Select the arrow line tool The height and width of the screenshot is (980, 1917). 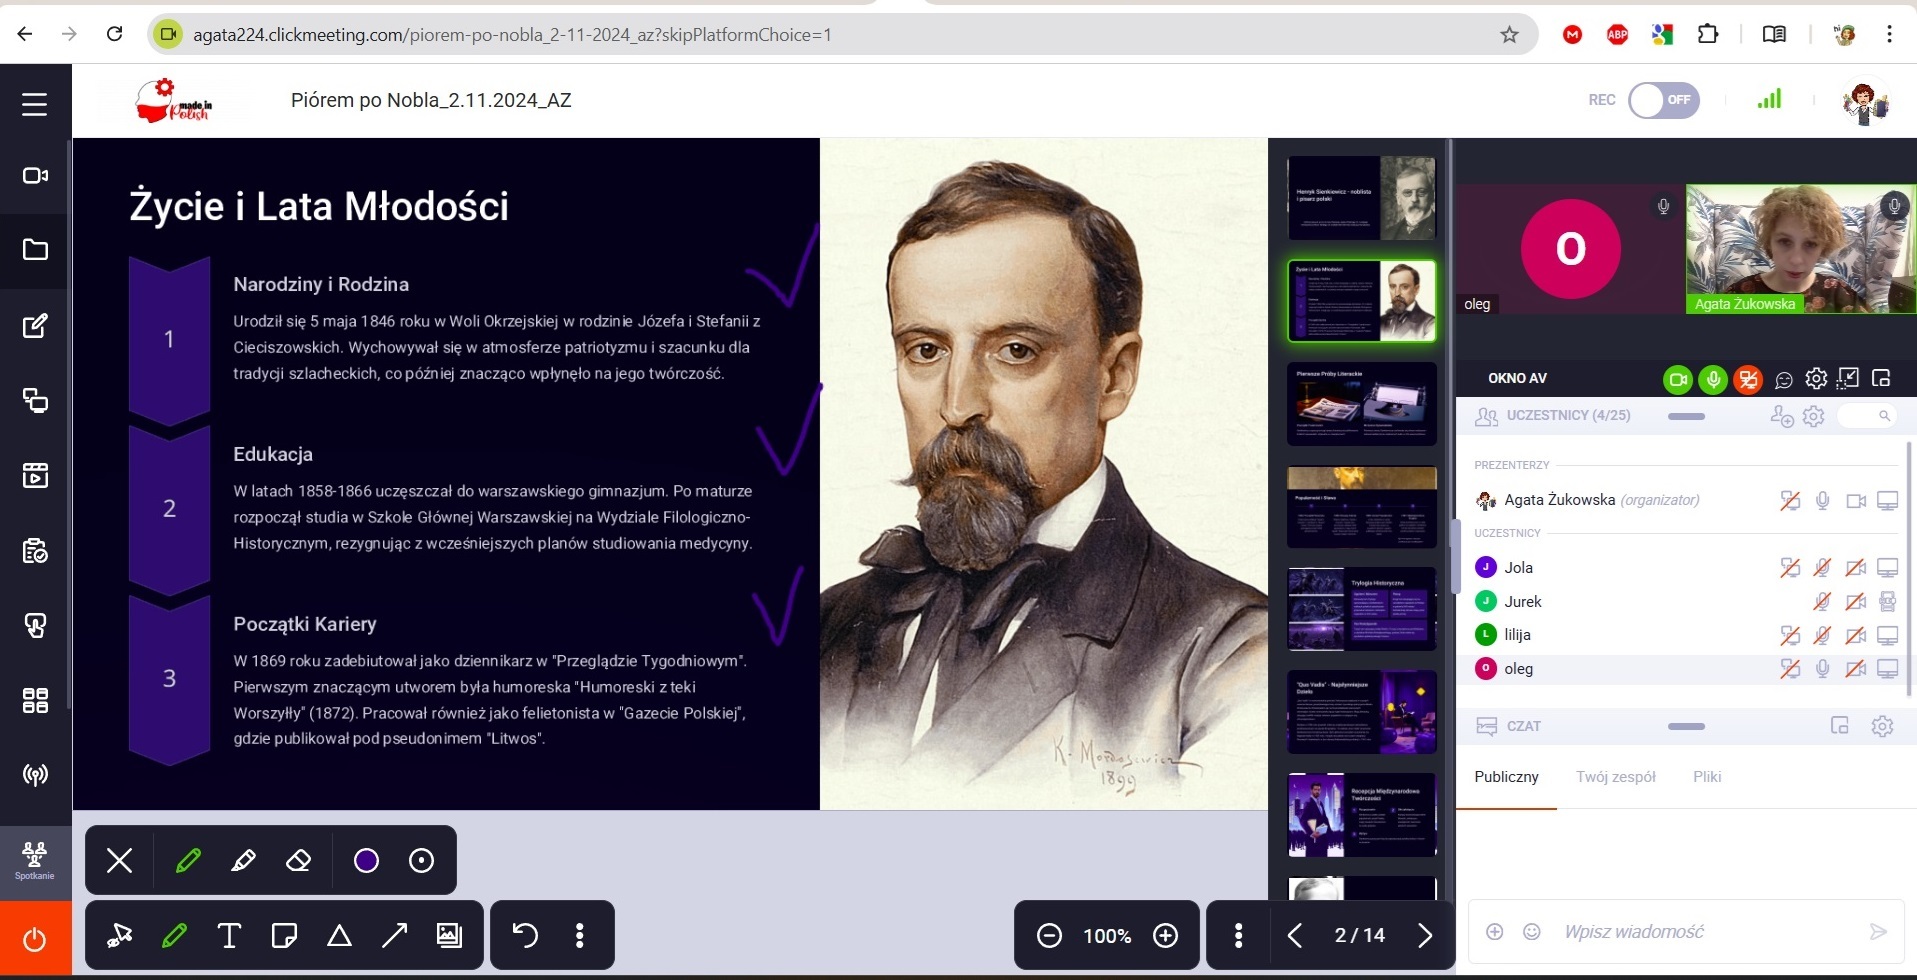click(x=394, y=936)
